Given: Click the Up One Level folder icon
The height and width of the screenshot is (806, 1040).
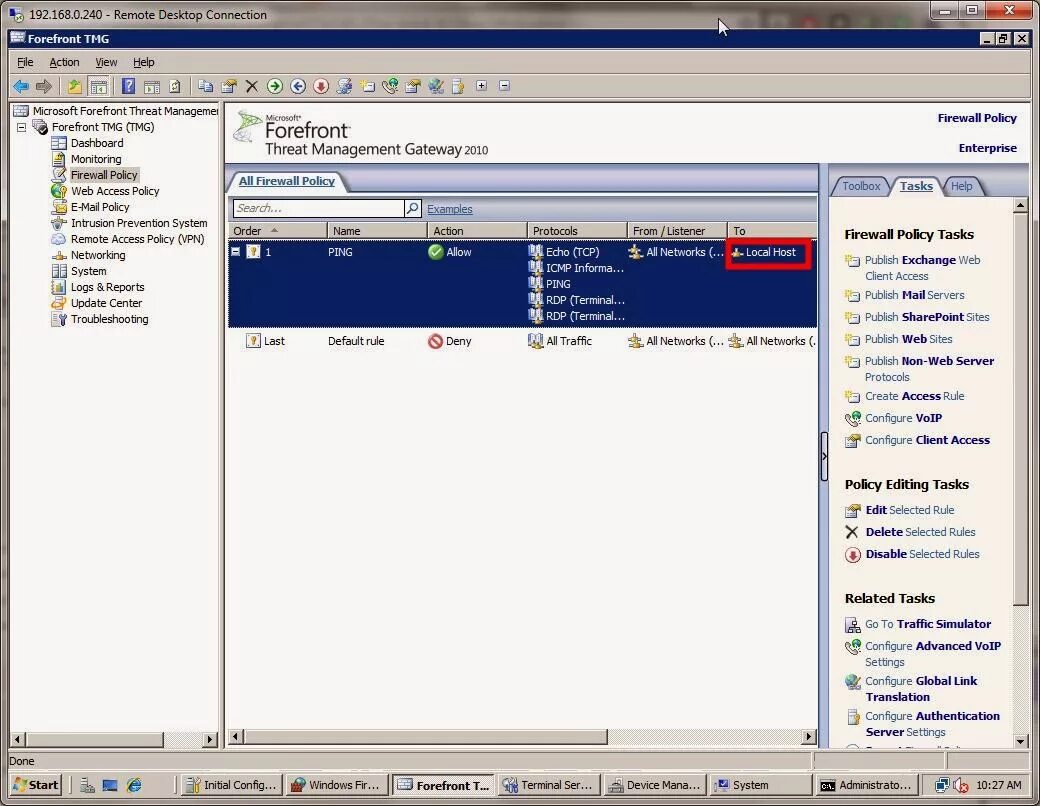Looking at the screenshot, I should point(75,86).
